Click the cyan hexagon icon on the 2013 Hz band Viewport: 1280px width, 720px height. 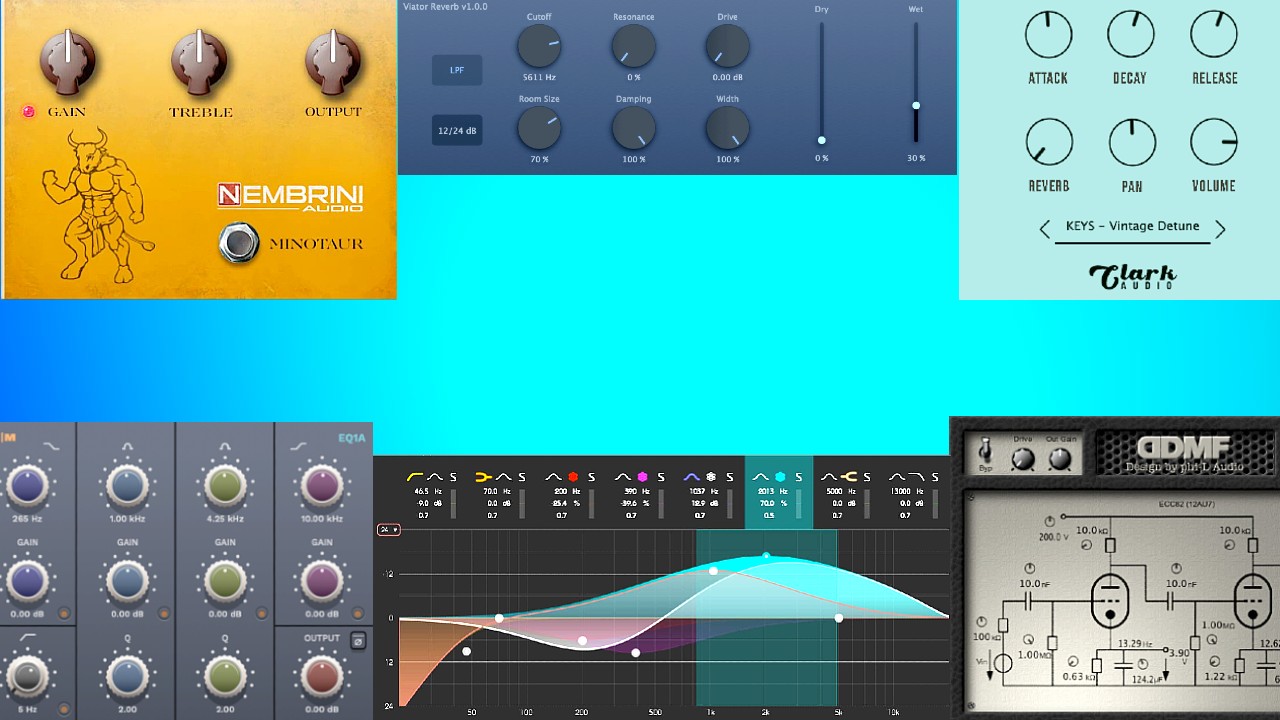781,476
